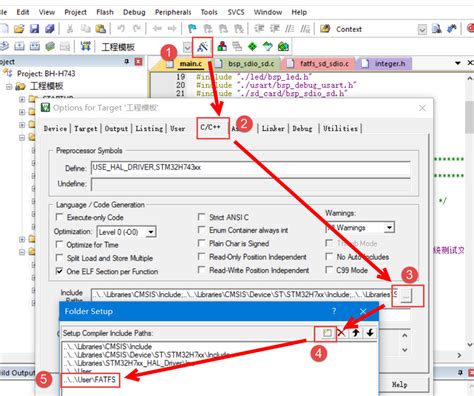Open the Peripherals menu
474x396 pixels.
coord(173,12)
